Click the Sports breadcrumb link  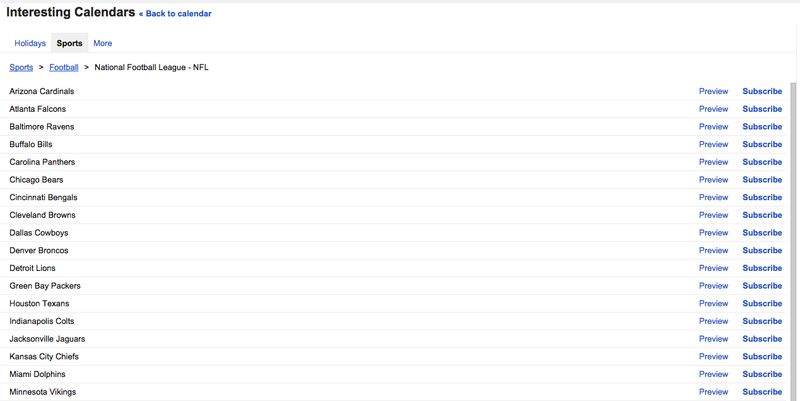point(21,67)
